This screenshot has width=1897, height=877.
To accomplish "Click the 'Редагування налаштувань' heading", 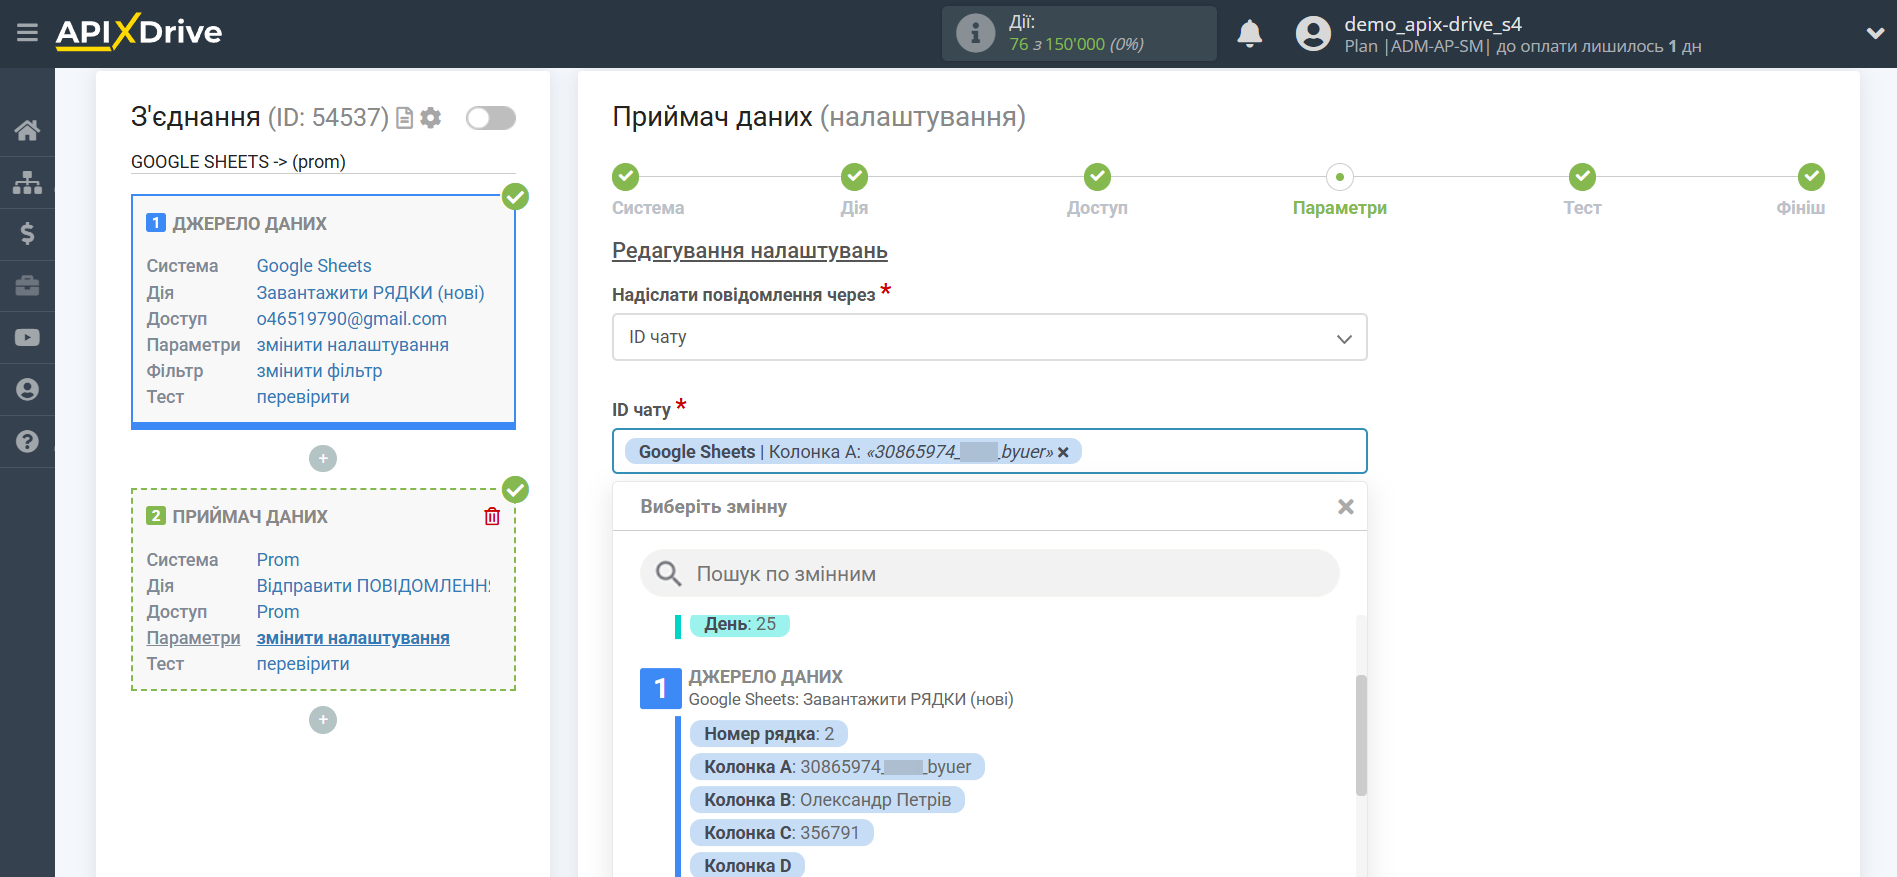I will (x=750, y=251).
